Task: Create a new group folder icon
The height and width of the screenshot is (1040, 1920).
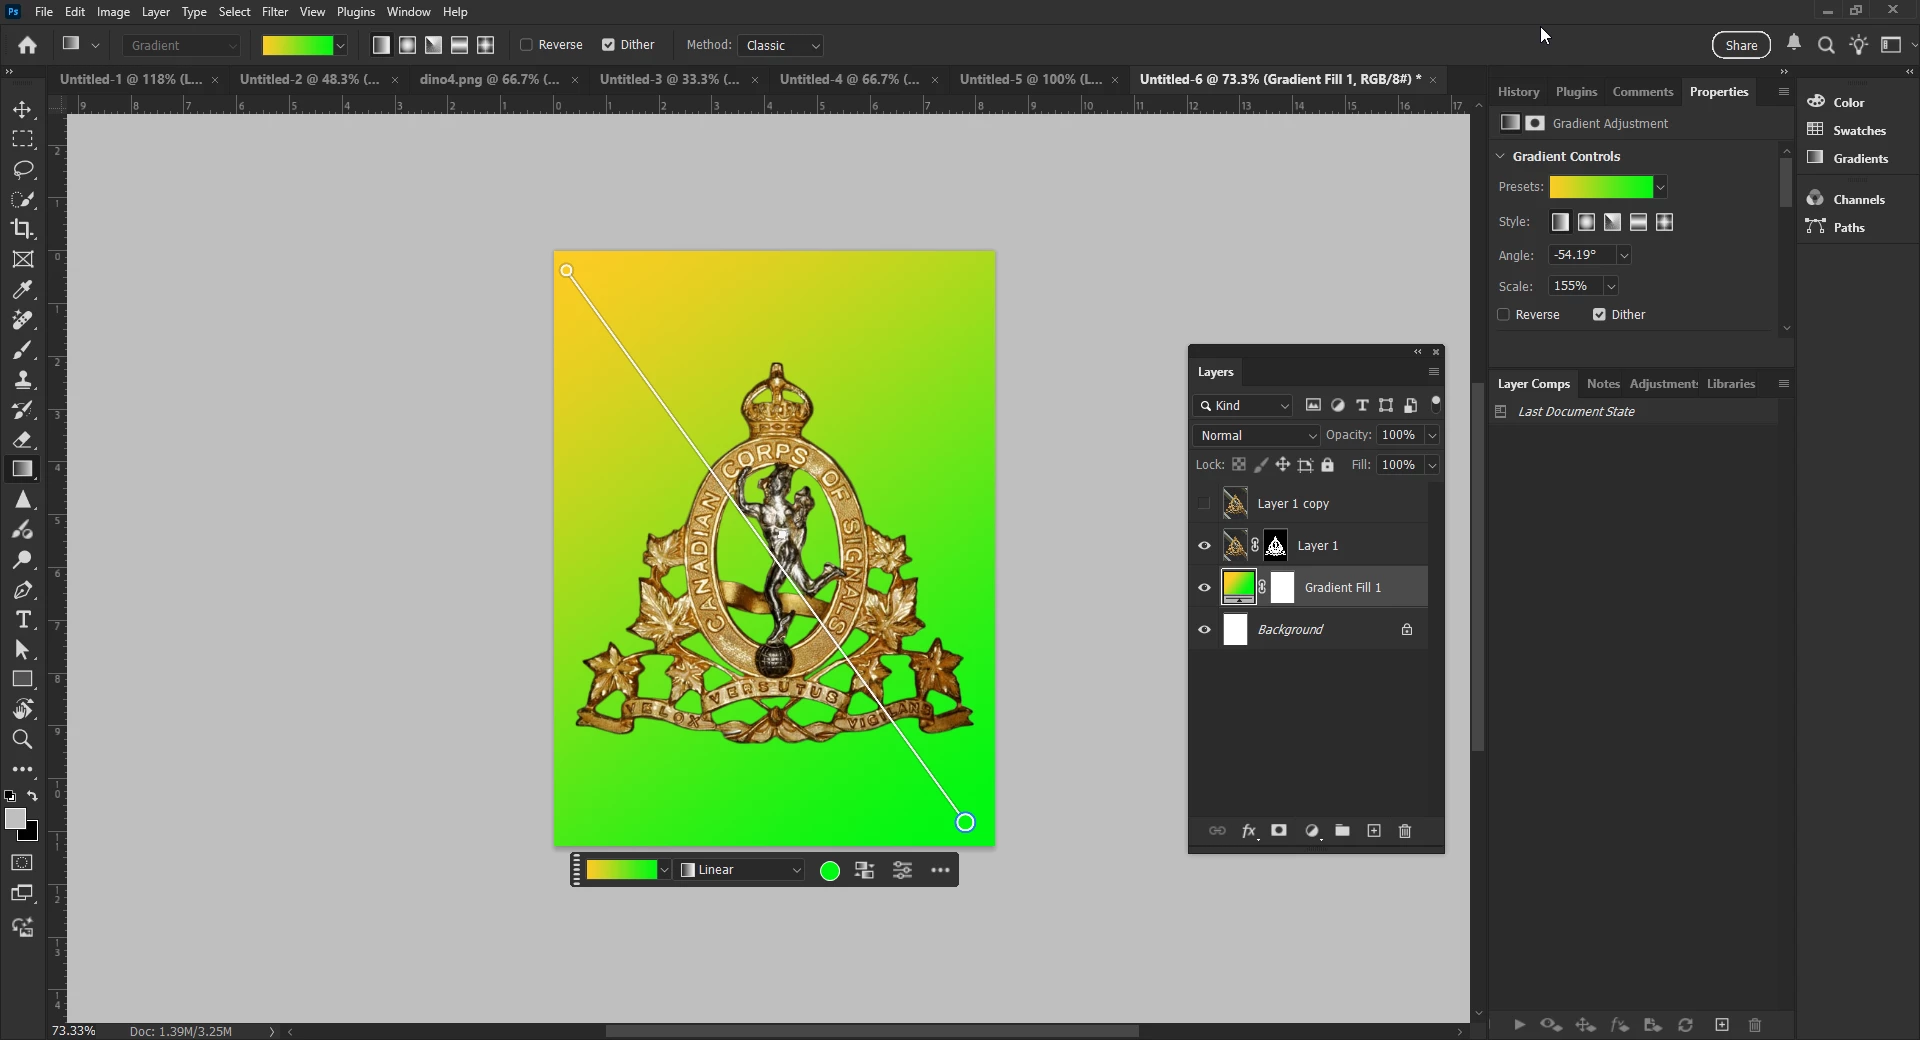Action: [1342, 831]
